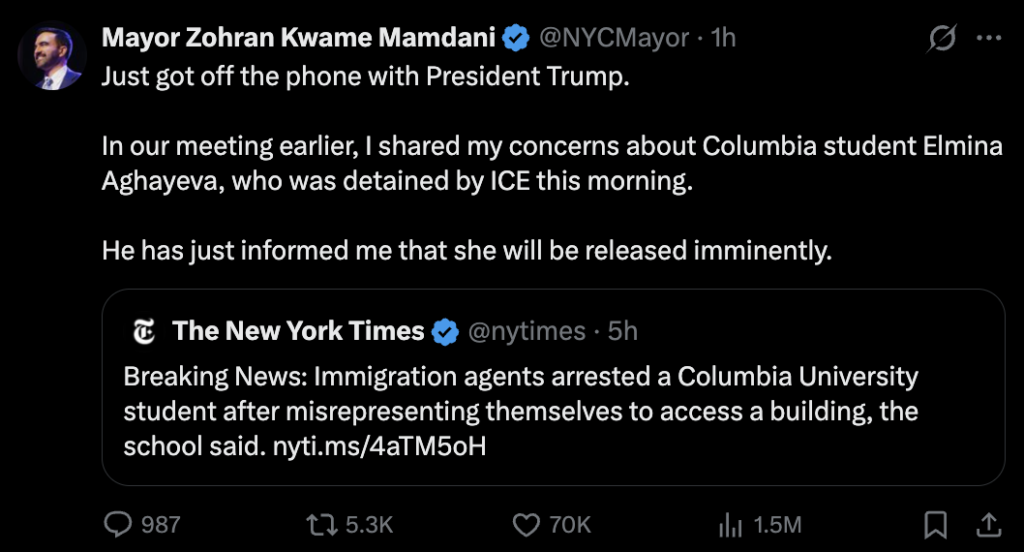Click the Times' blue verified badge
The image size is (1024, 552).
[446, 332]
